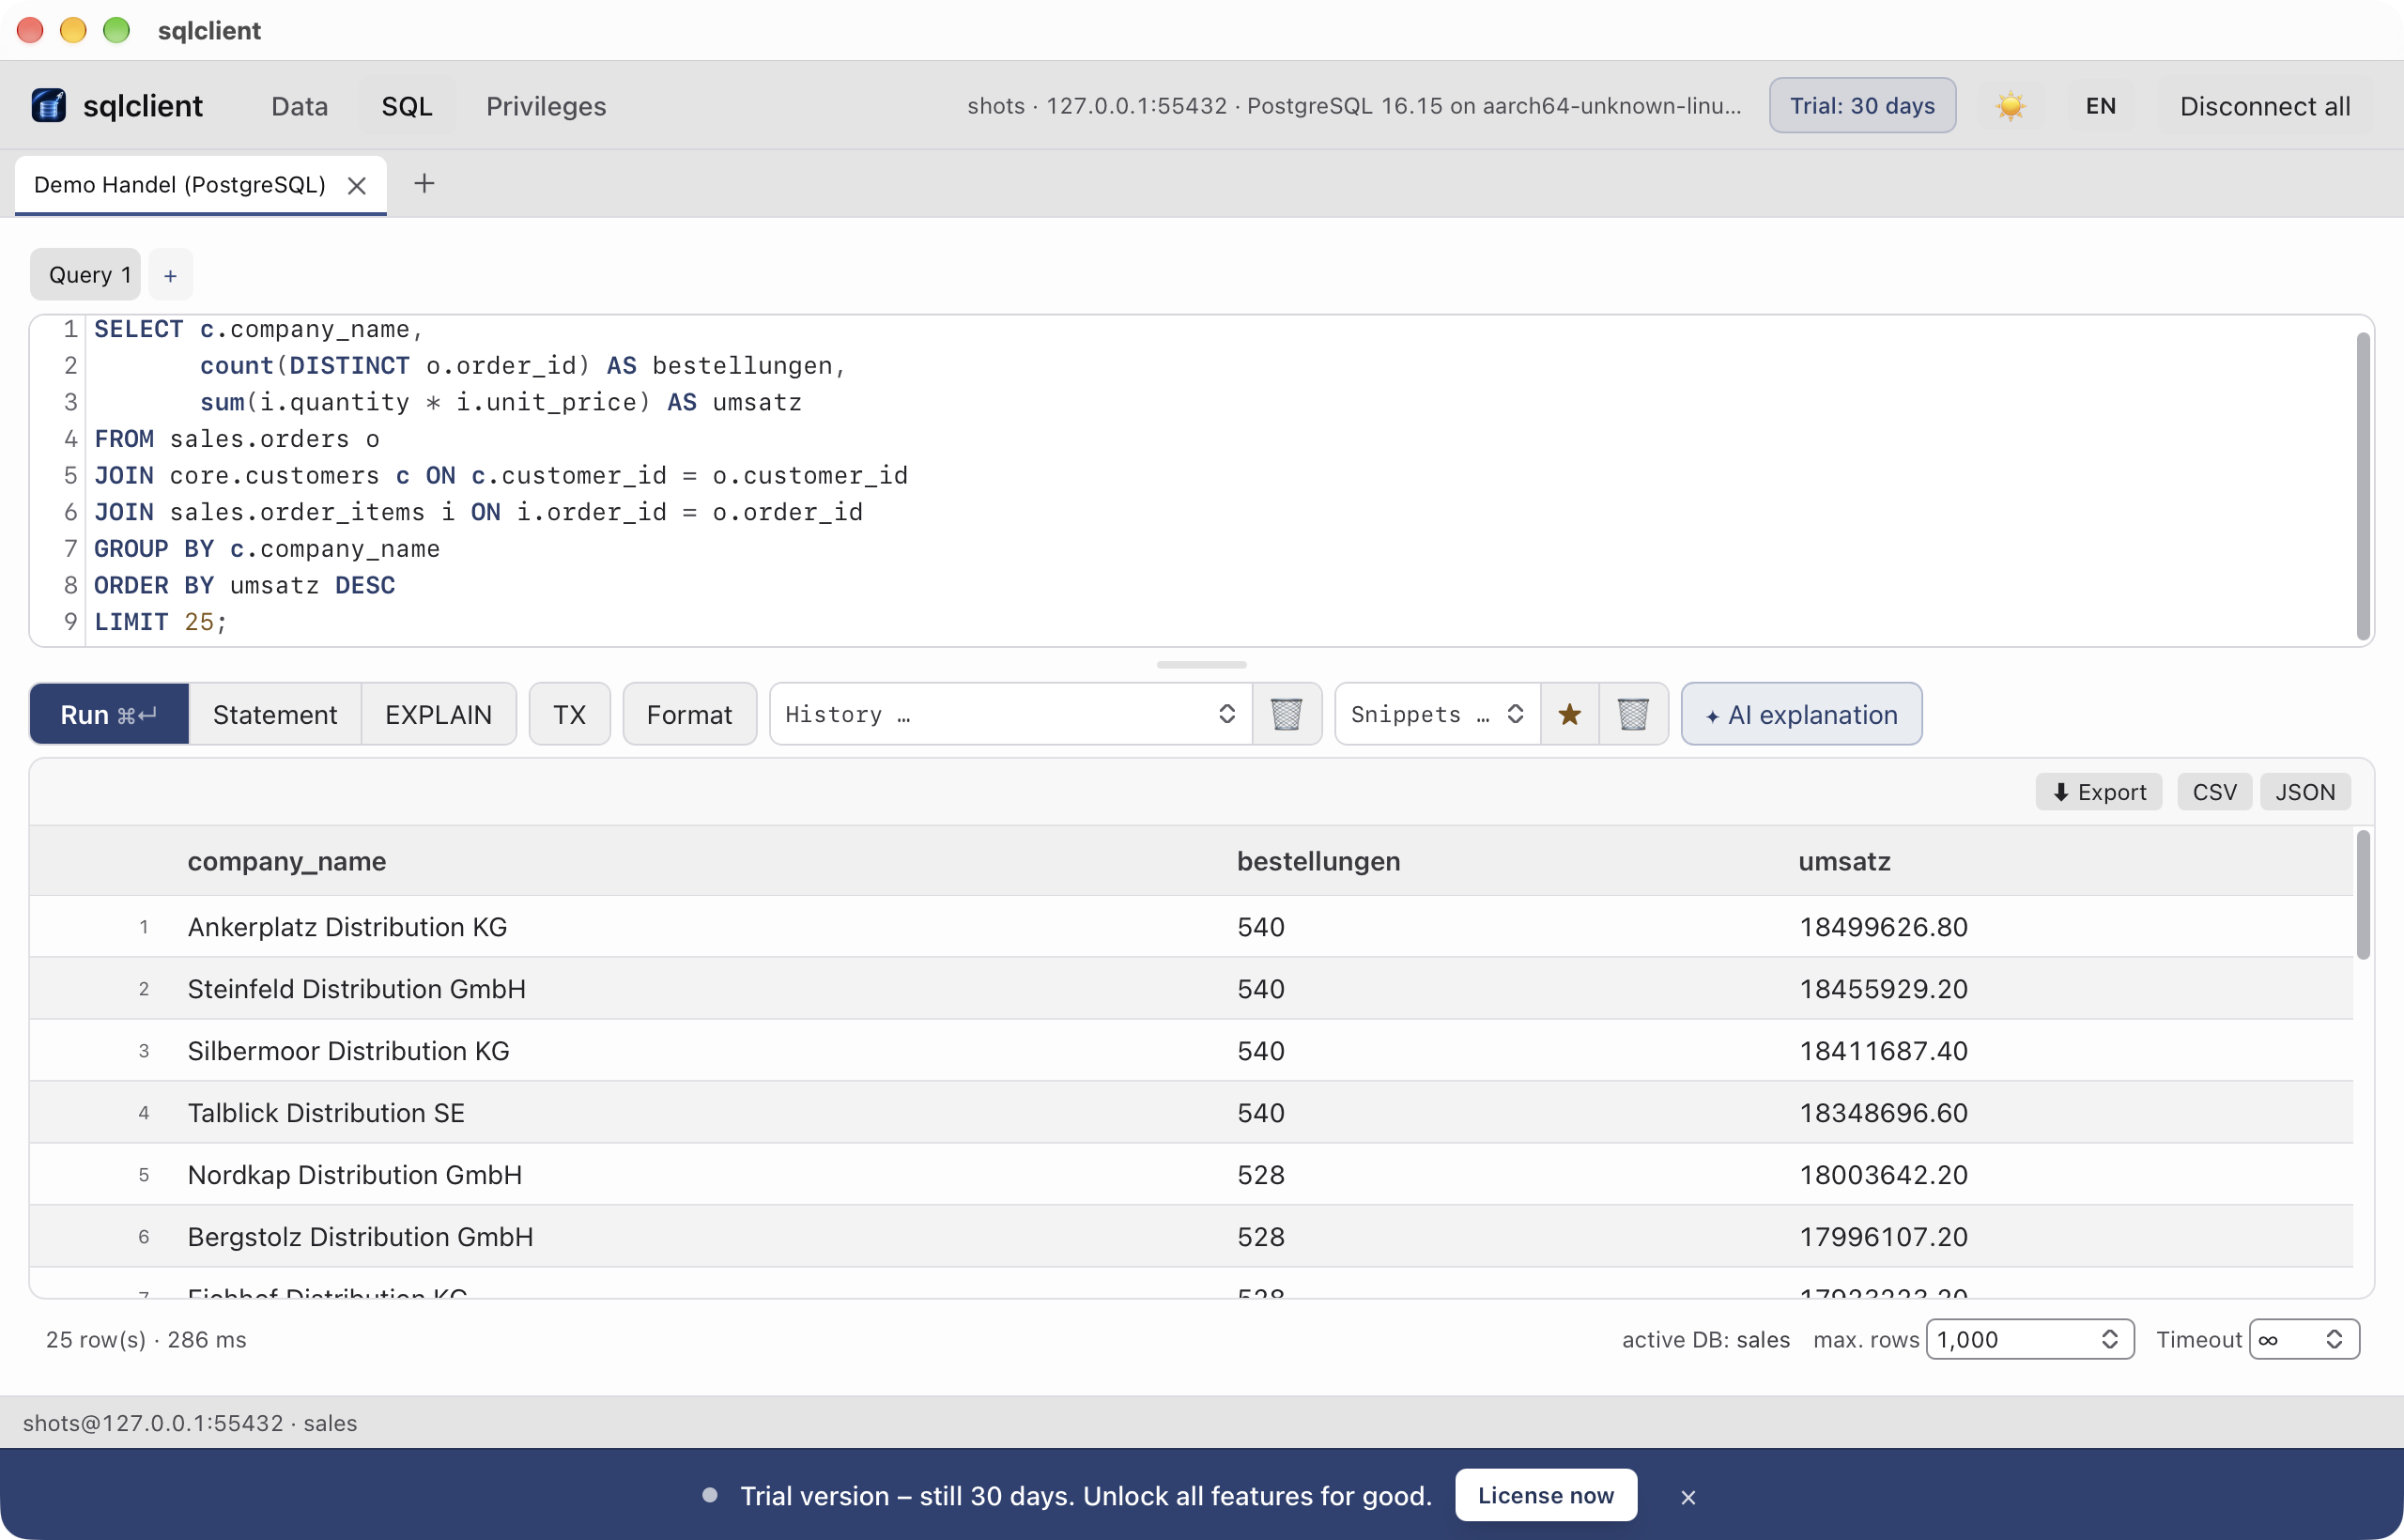
Task: Close the Demo Handel (PostgreSQL) tab
Action: 357,185
